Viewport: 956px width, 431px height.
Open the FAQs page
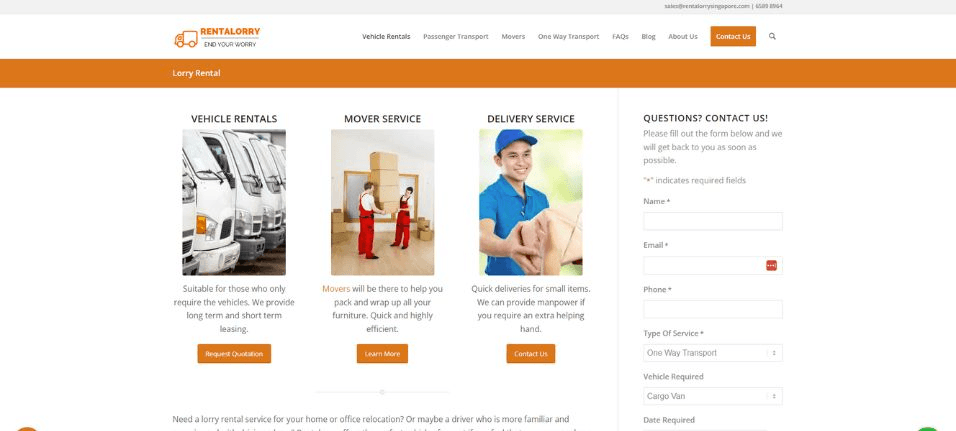click(x=620, y=37)
